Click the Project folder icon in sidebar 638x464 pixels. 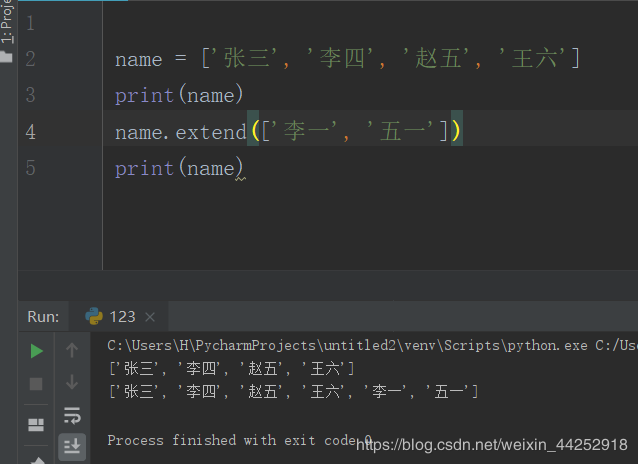tap(6, 57)
